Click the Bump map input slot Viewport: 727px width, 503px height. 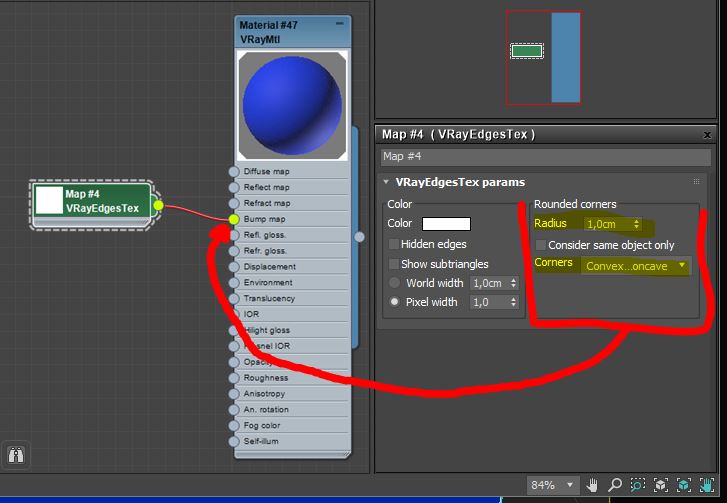(x=234, y=219)
